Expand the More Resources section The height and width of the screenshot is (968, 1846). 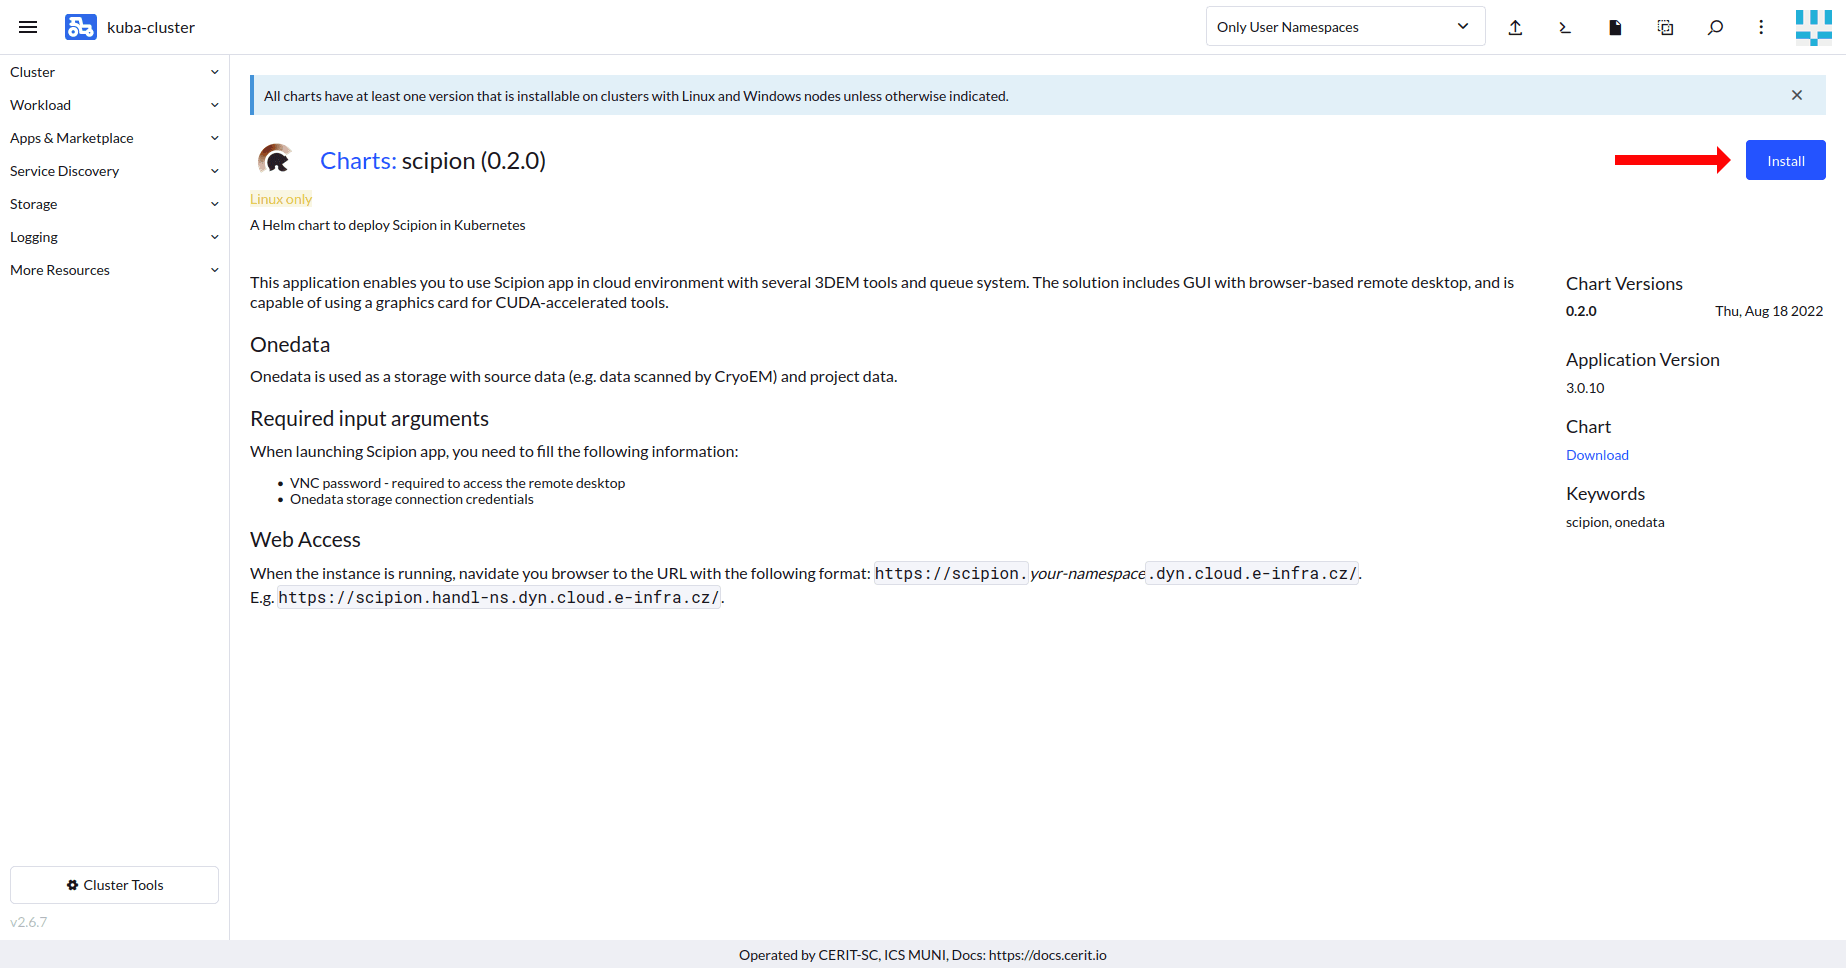[214, 270]
